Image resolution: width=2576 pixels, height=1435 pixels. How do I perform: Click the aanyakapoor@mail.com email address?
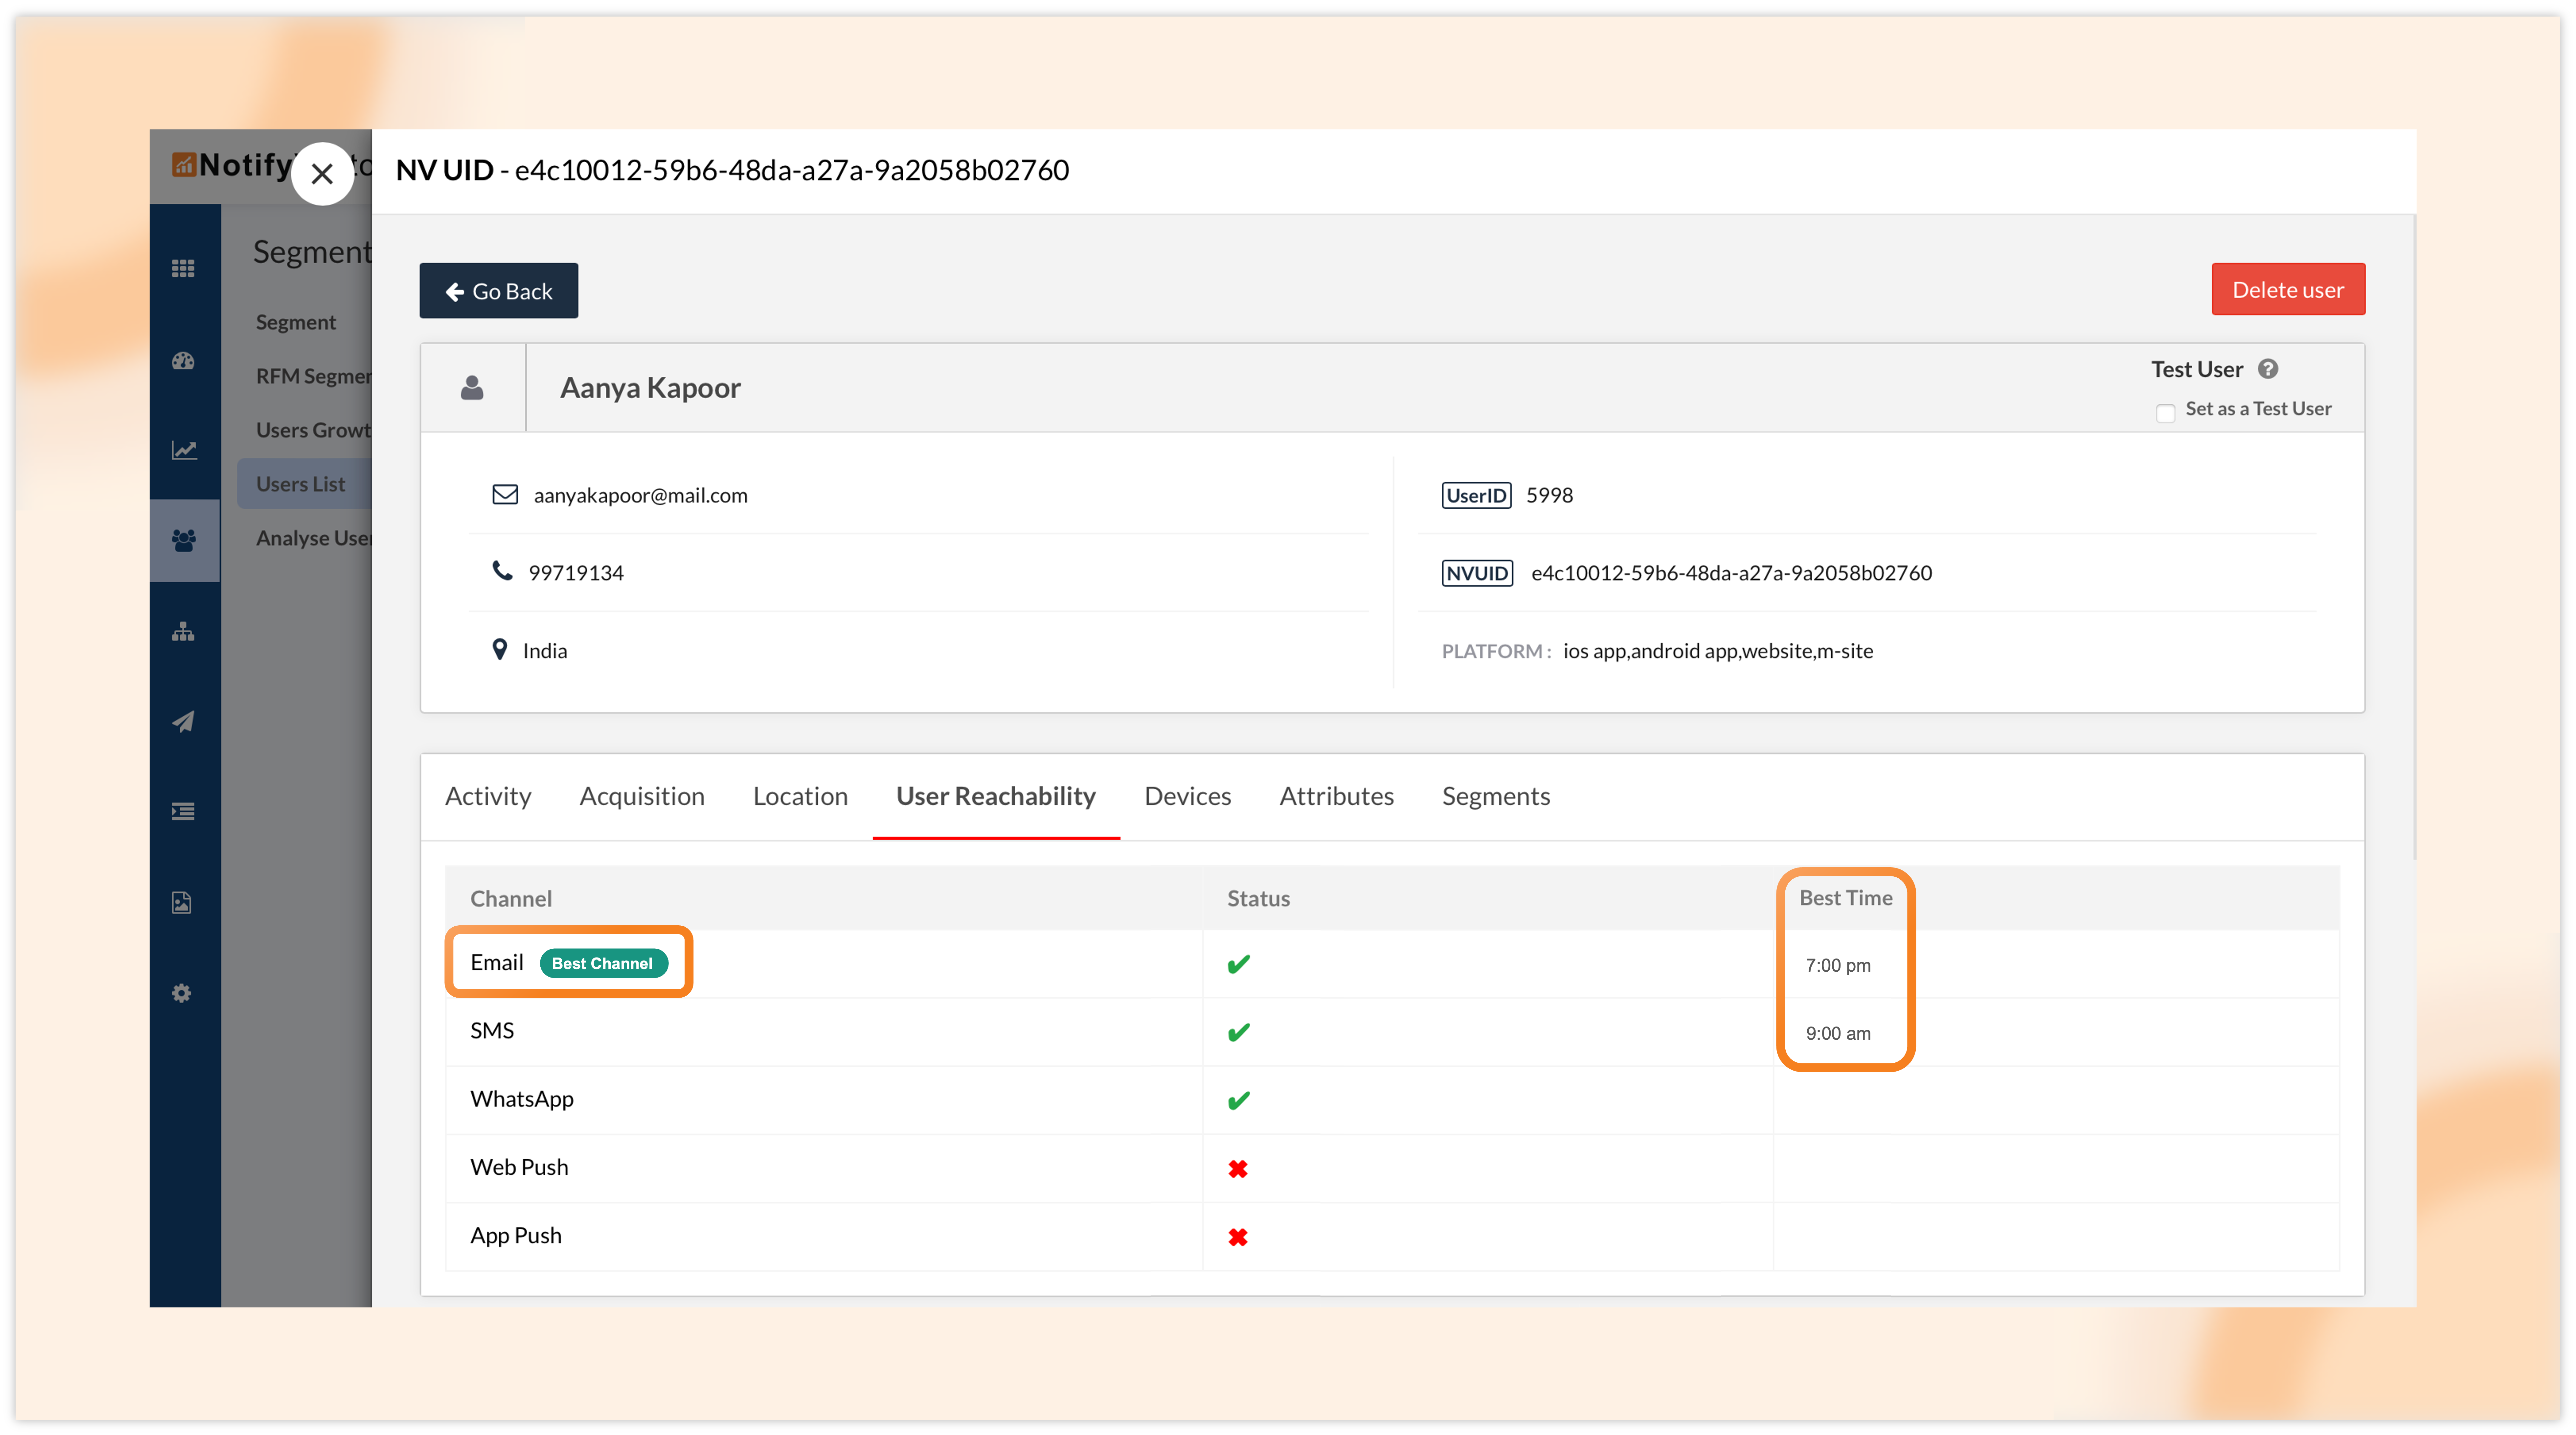coord(640,495)
